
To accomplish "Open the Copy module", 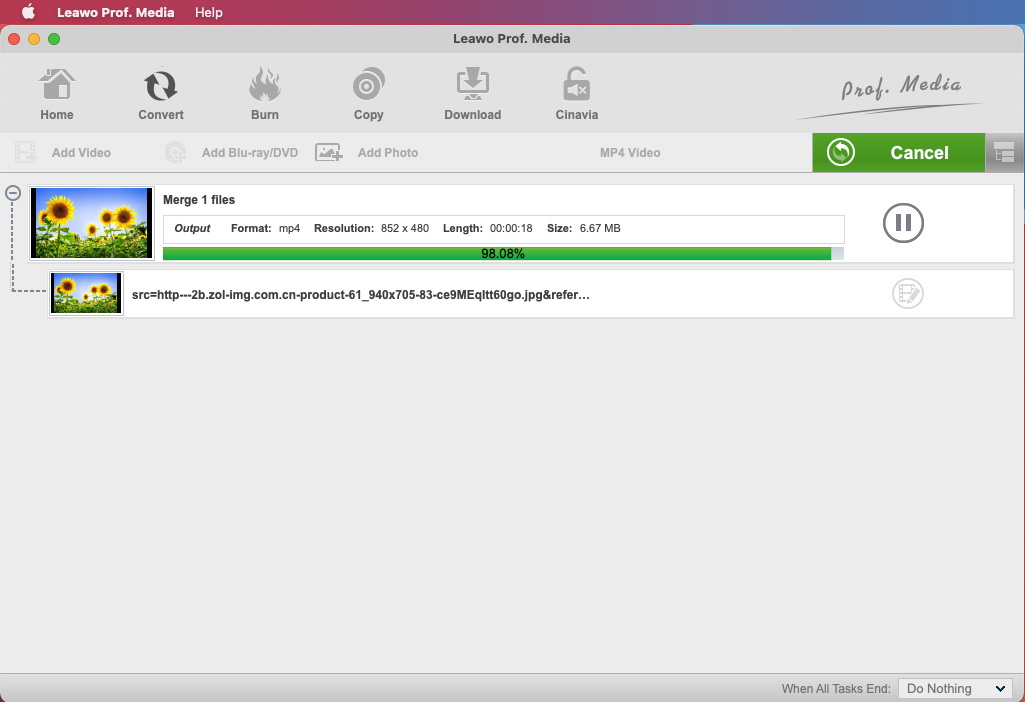I will [x=369, y=95].
